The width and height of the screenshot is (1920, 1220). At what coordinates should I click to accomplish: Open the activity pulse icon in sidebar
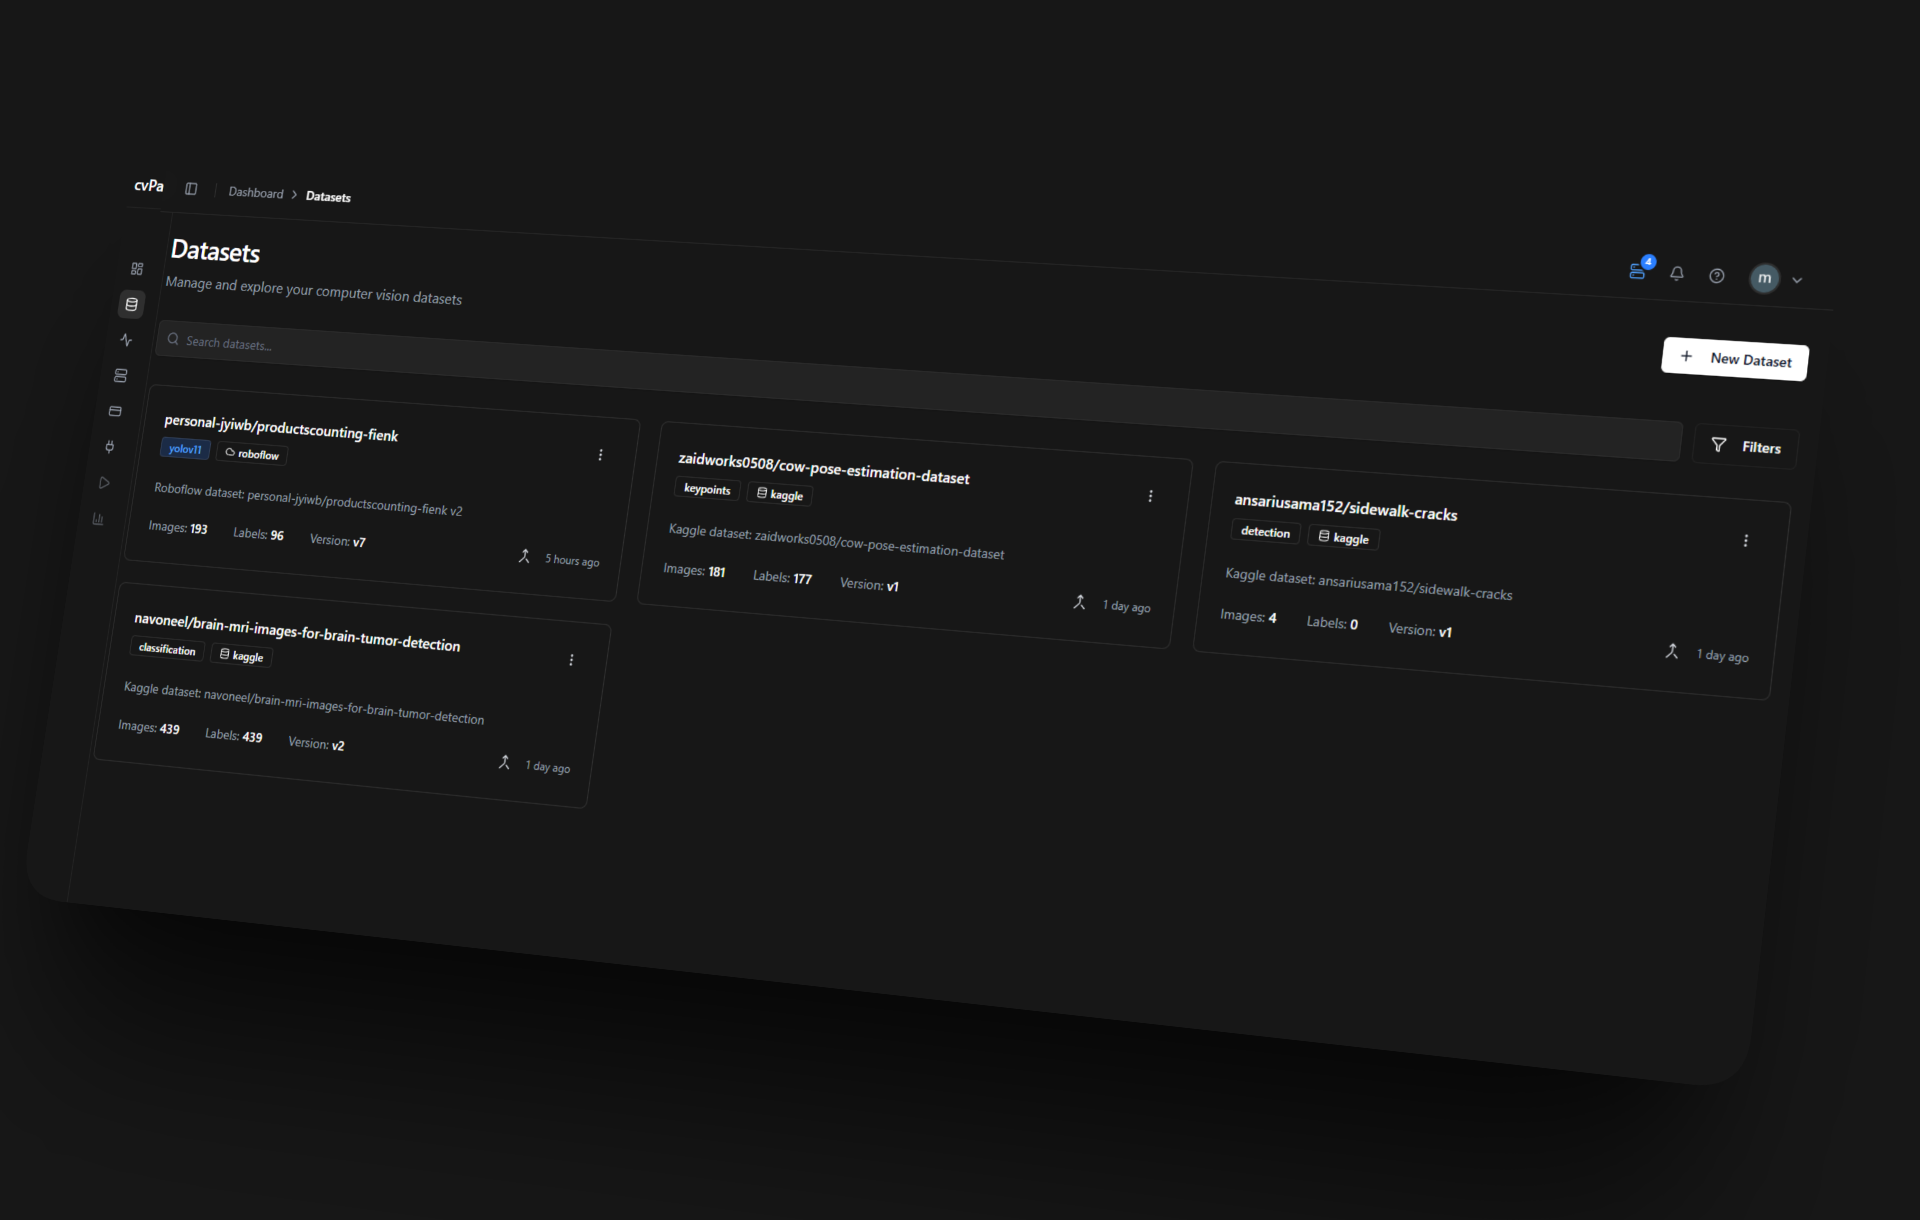pos(126,340)
